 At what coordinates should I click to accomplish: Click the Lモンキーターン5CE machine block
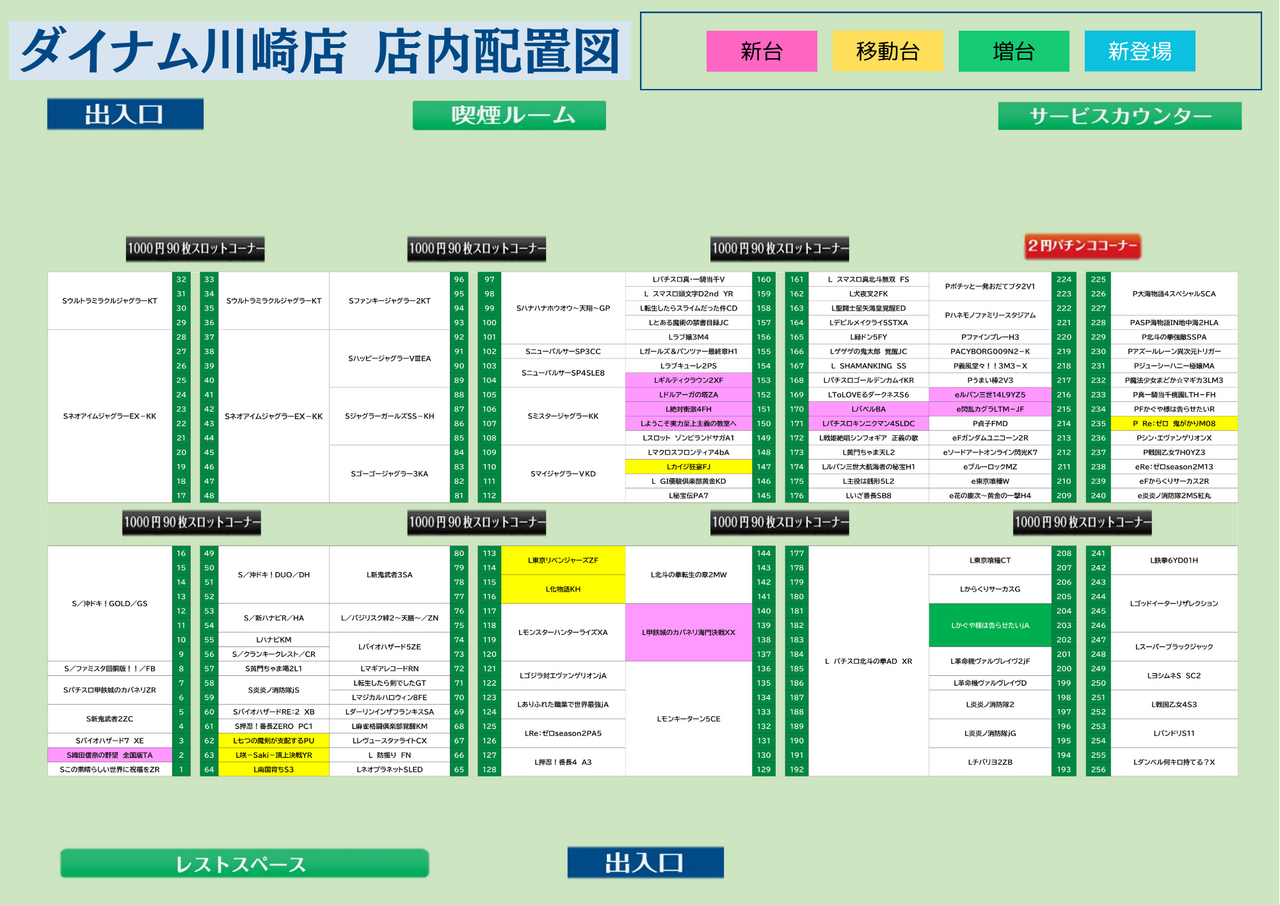688,719
